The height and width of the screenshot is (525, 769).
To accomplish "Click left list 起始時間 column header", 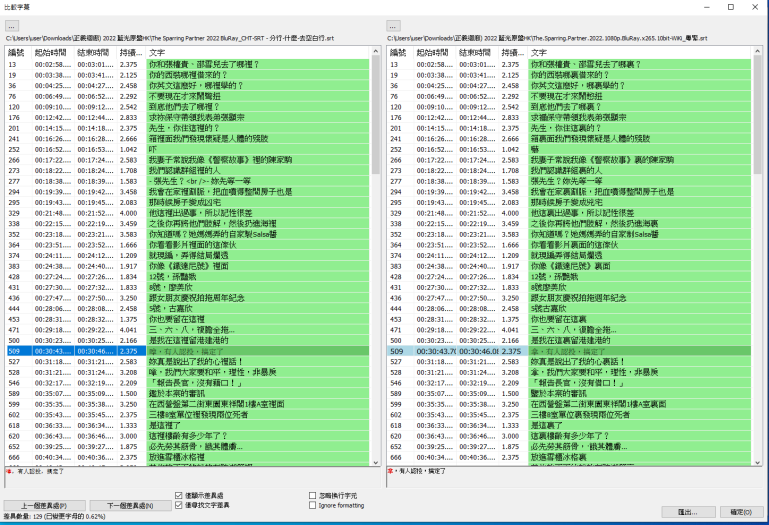I will (x=53, y=52).
